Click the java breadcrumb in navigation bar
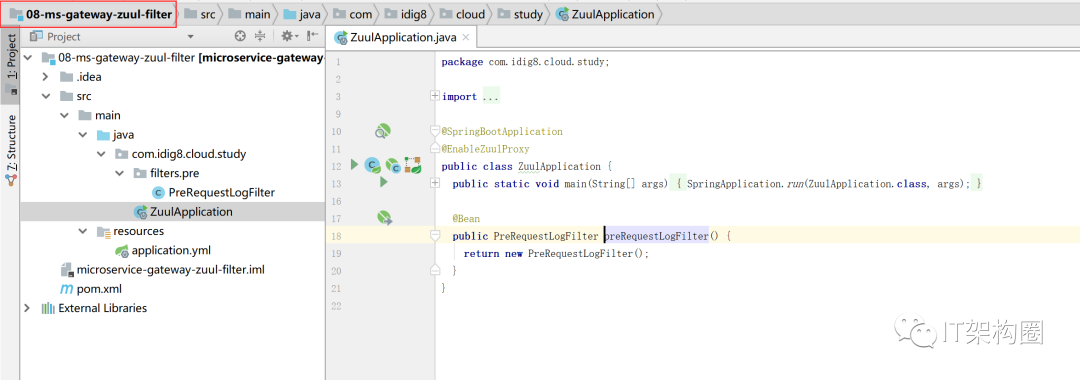The image size is (1080, 380). click(303, 14)
